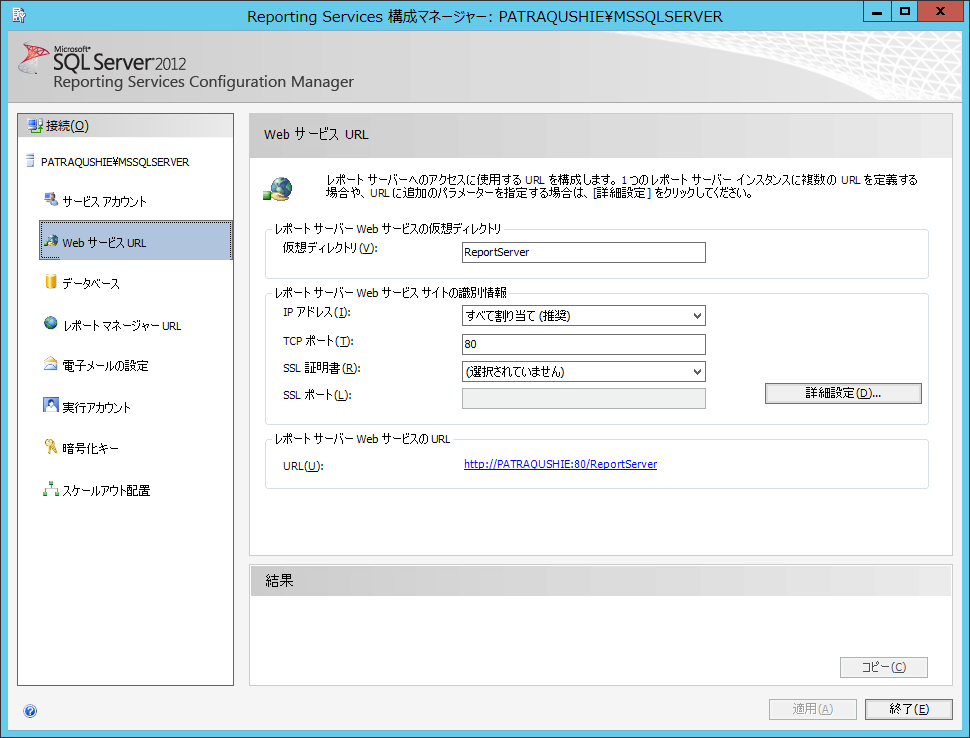The image size is (970, 738).
Task: Click the Web サービス URL page heading
Action: 316,134
